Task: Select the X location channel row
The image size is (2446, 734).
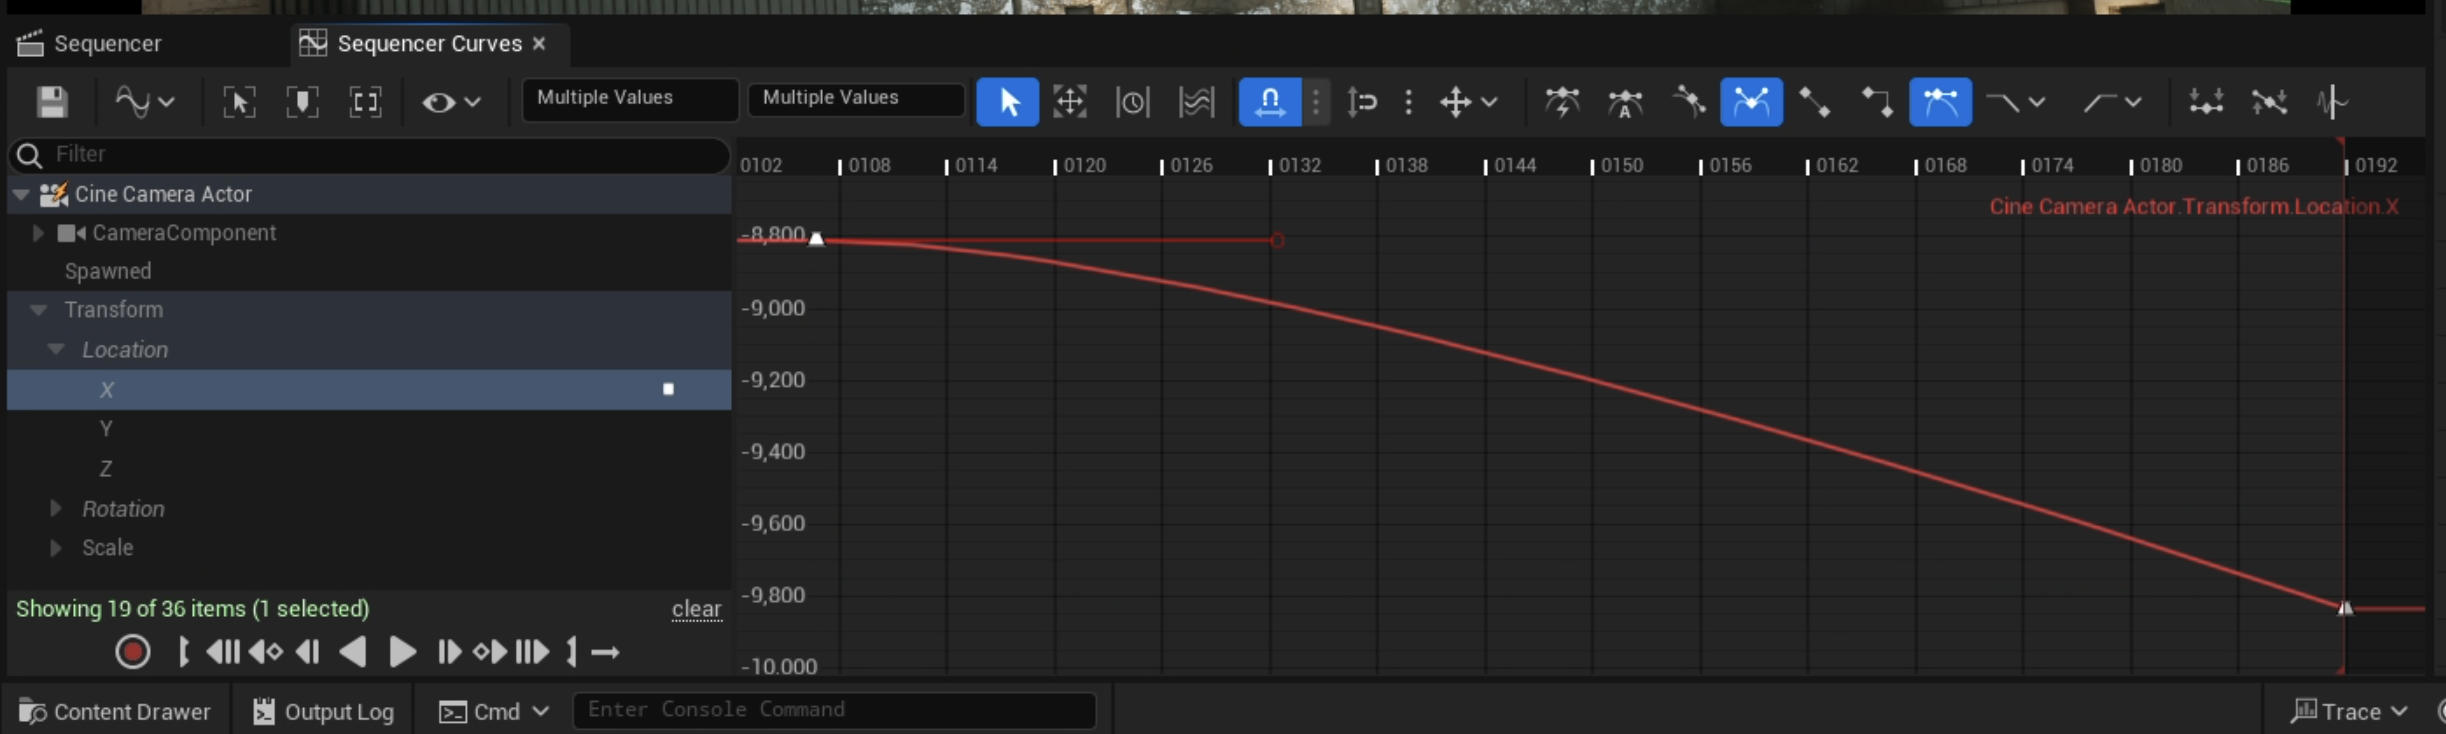Action: point(369,389)
